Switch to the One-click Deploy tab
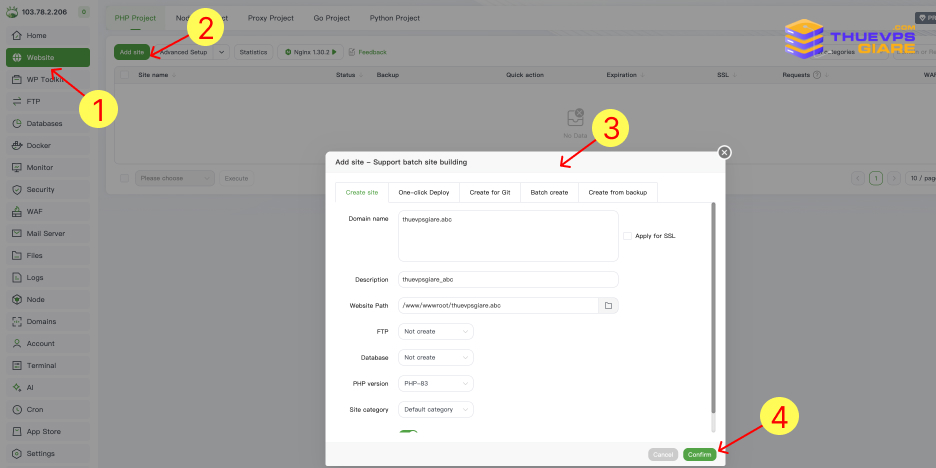936x468 pixels. tap(424, 192)
